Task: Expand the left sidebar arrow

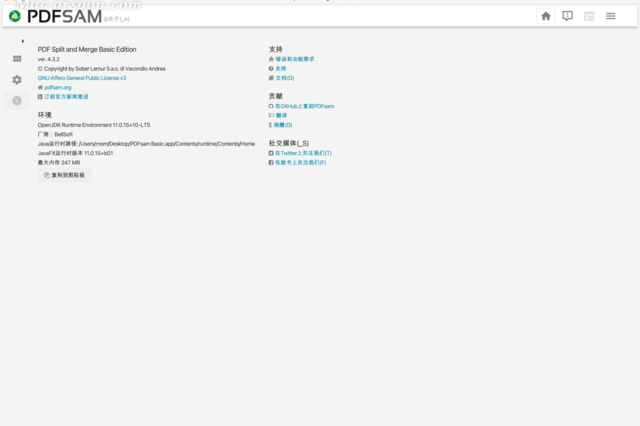Action: (x=23, y=41)
